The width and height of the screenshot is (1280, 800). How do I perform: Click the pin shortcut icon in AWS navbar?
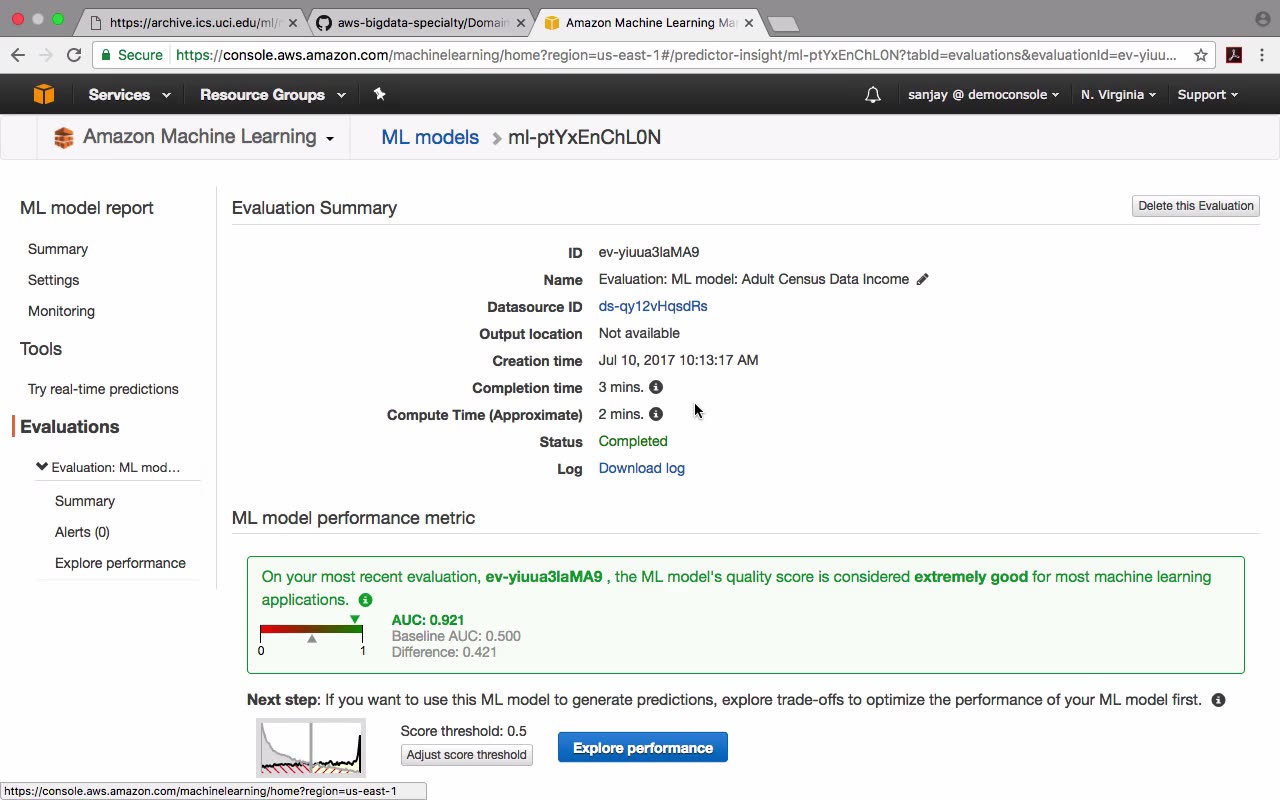click(379, 94)
